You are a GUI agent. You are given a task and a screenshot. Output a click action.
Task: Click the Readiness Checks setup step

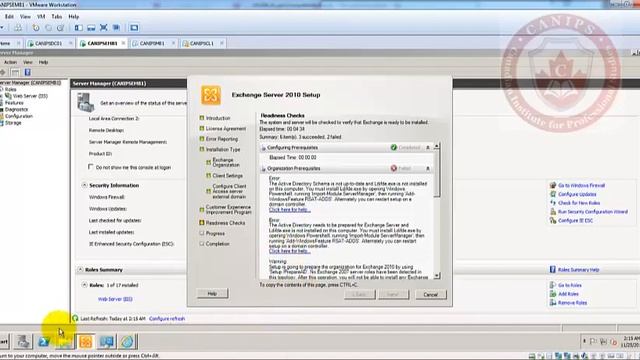(225, 223)
